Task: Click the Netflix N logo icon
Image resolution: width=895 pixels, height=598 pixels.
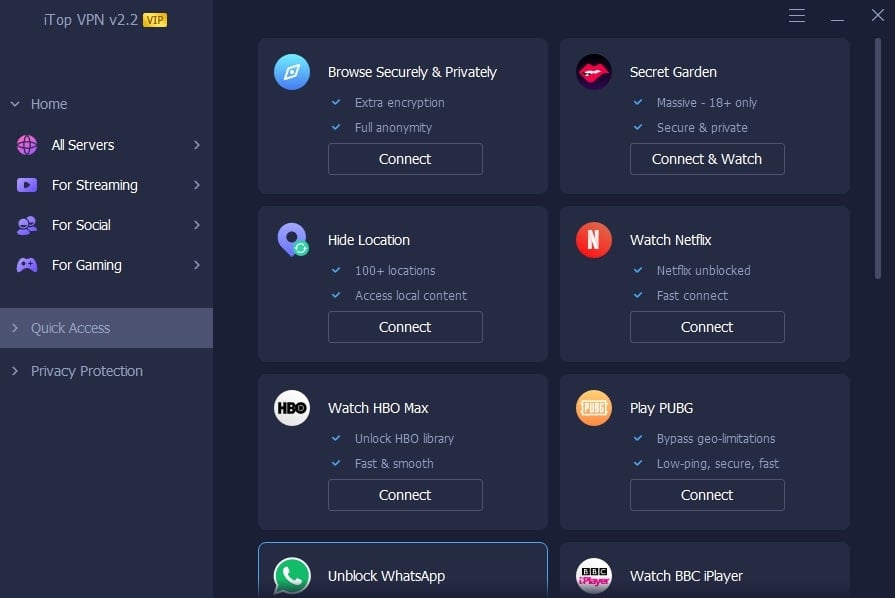Action: tap(594, 240)
